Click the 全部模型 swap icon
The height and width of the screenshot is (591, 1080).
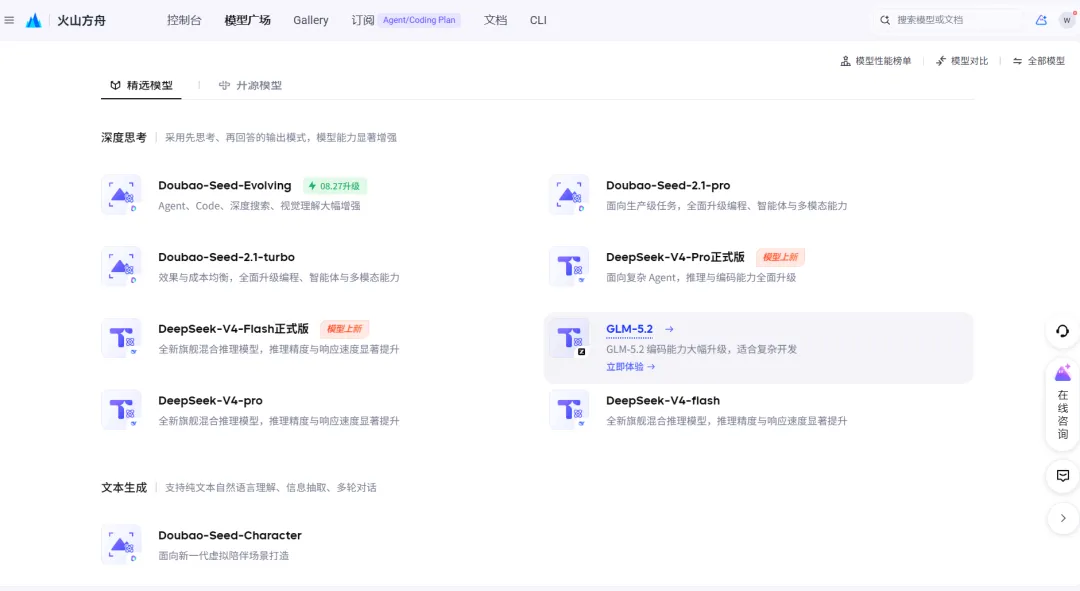tap(1017, 61)
